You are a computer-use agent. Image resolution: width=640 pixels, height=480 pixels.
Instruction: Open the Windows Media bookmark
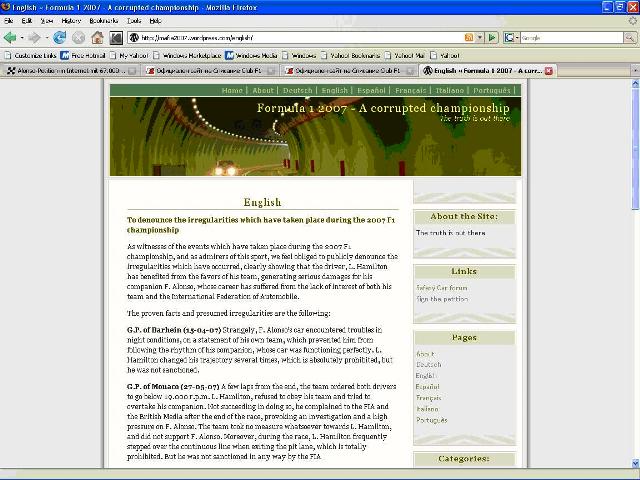pos(251,56)
